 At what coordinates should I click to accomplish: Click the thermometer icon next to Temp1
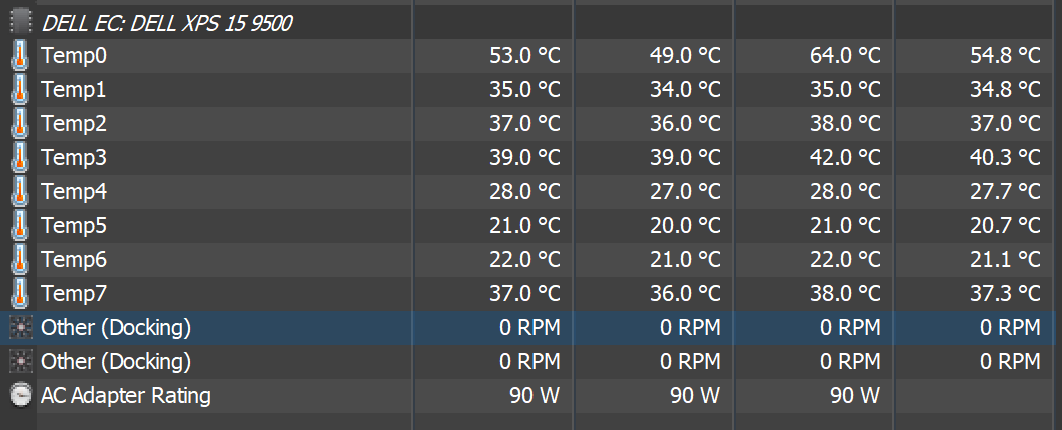(x=20, y=90)
